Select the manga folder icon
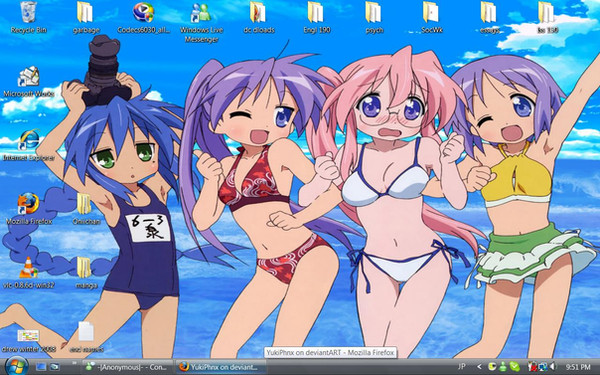 point(86,272)
